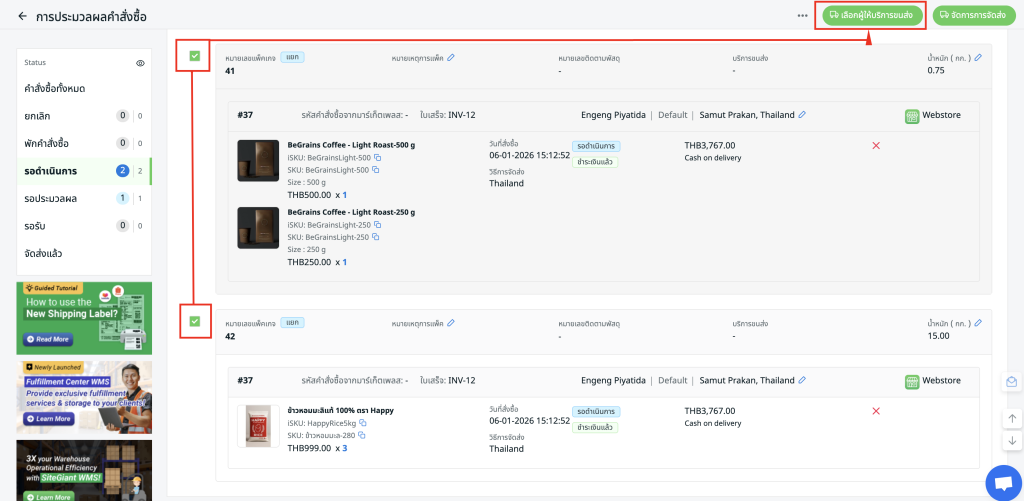1024x501 pixels.
Task: Edit the package 41 weight pencil icon
Action: (978, 57)
